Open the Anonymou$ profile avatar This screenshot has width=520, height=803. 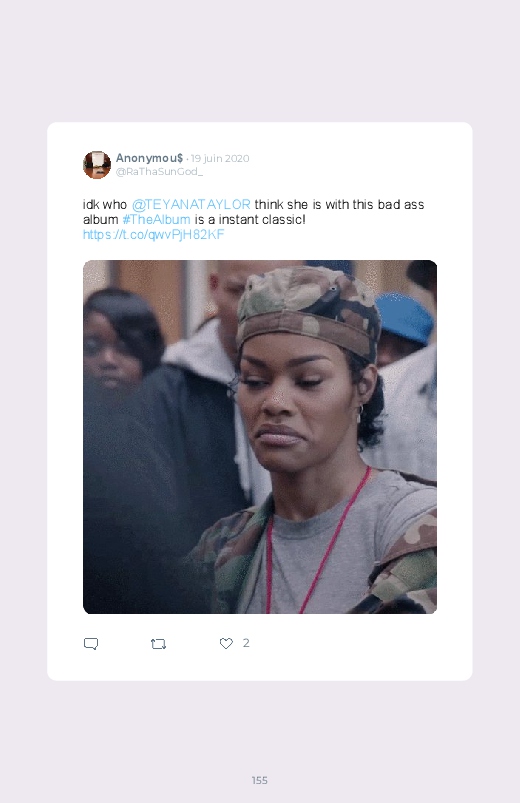(97, 165)
